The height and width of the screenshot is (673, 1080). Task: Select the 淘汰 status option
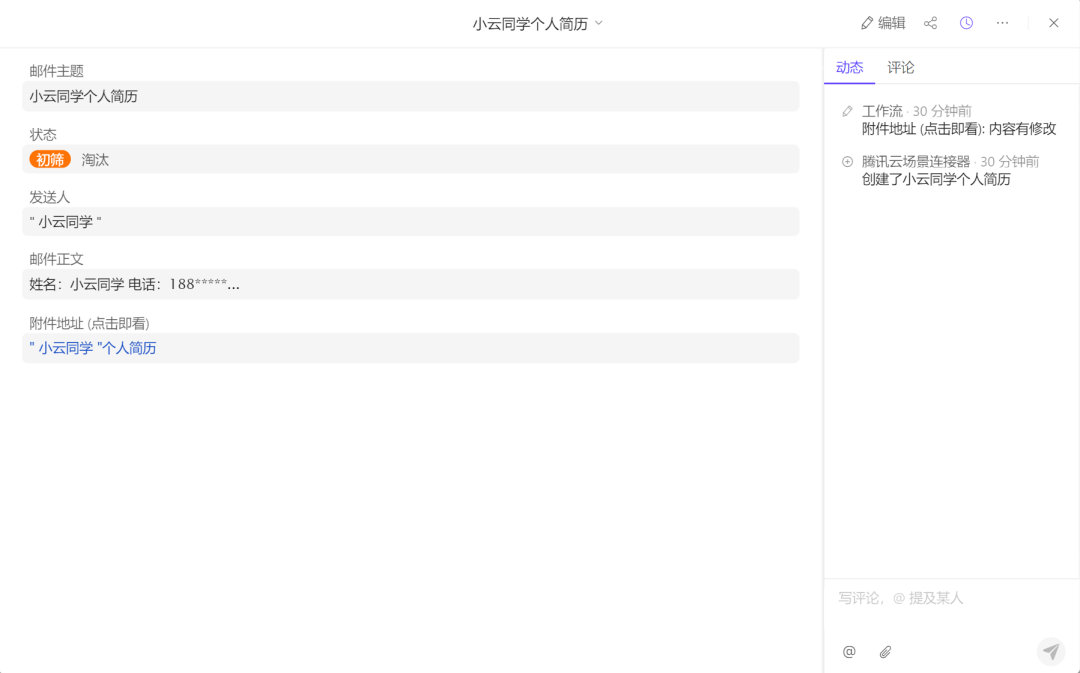pyautogui.click(x=95, y=160)
